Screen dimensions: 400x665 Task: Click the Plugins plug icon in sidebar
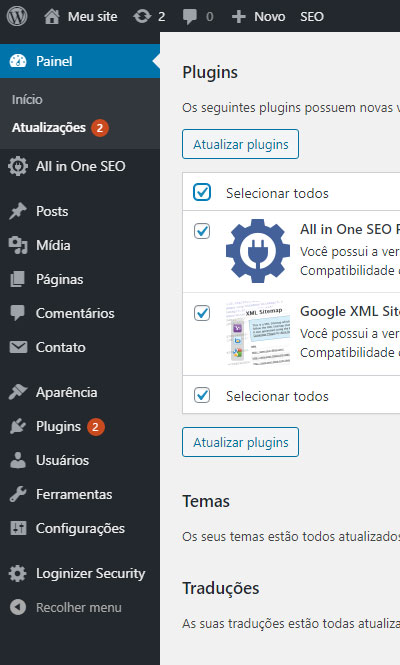pos(18,426)
